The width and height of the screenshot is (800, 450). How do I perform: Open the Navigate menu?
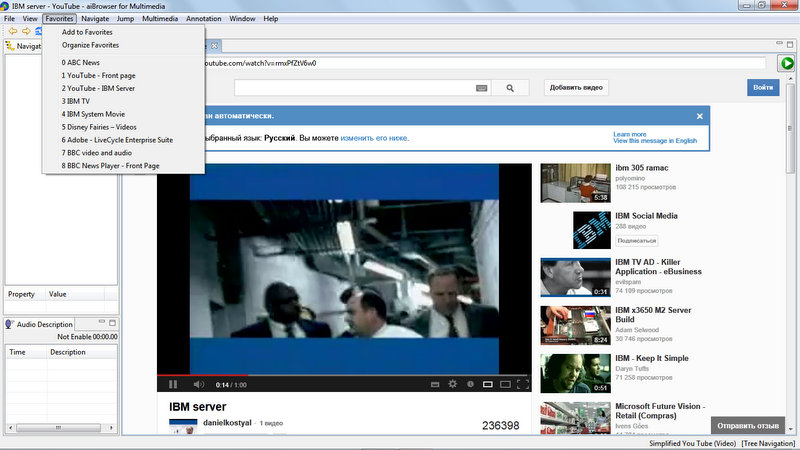[x=95, y=18]
